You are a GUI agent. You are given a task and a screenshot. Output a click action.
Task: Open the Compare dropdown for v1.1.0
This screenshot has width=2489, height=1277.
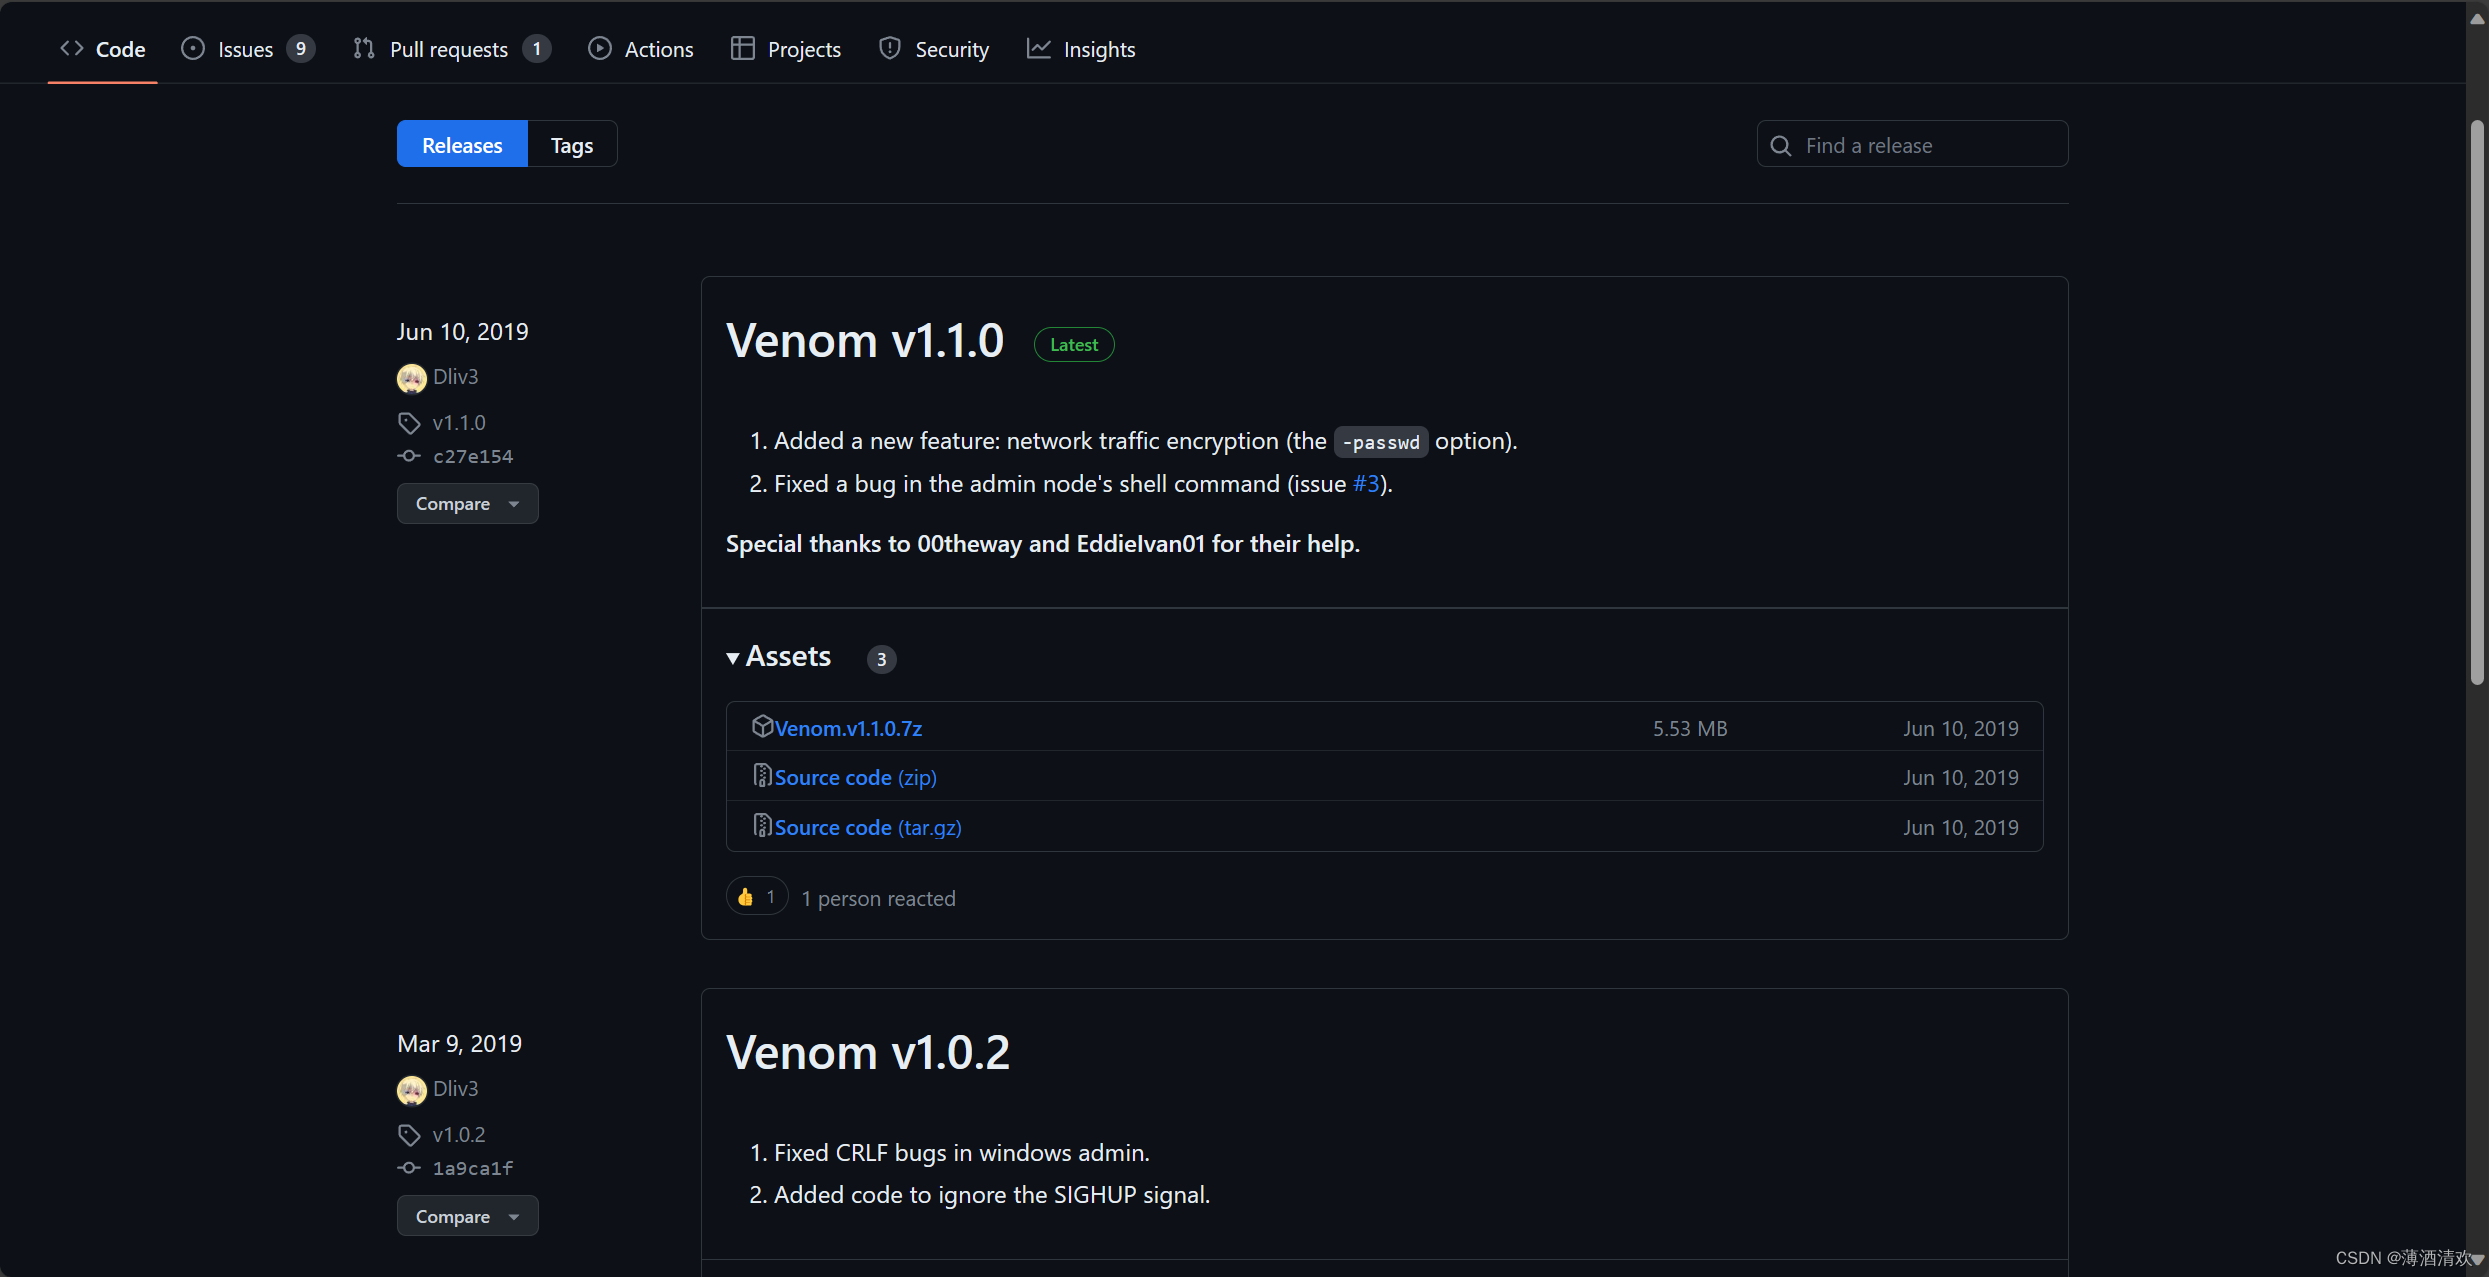[467, 503]
